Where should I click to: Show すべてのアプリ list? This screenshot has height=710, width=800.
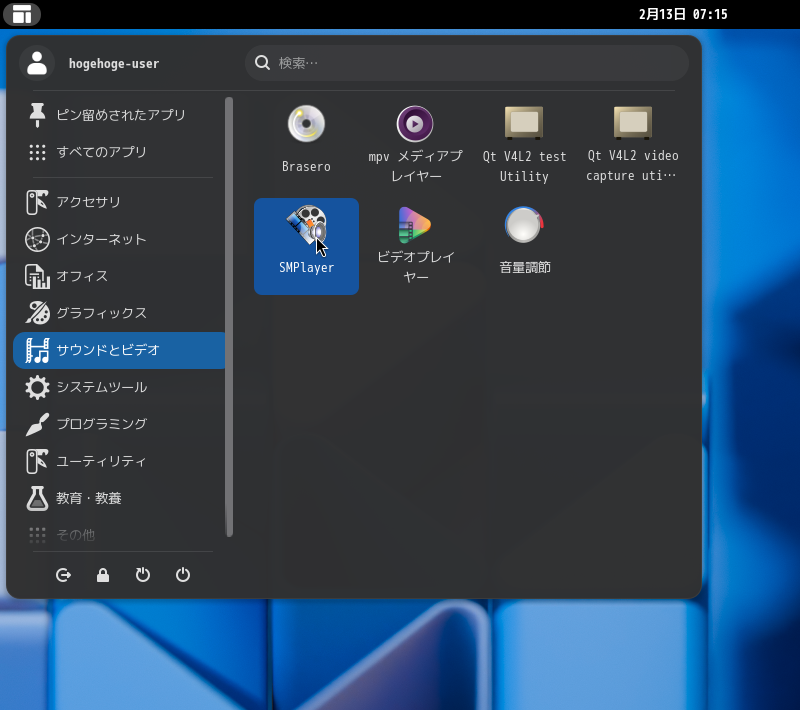[x=118, y=152]
